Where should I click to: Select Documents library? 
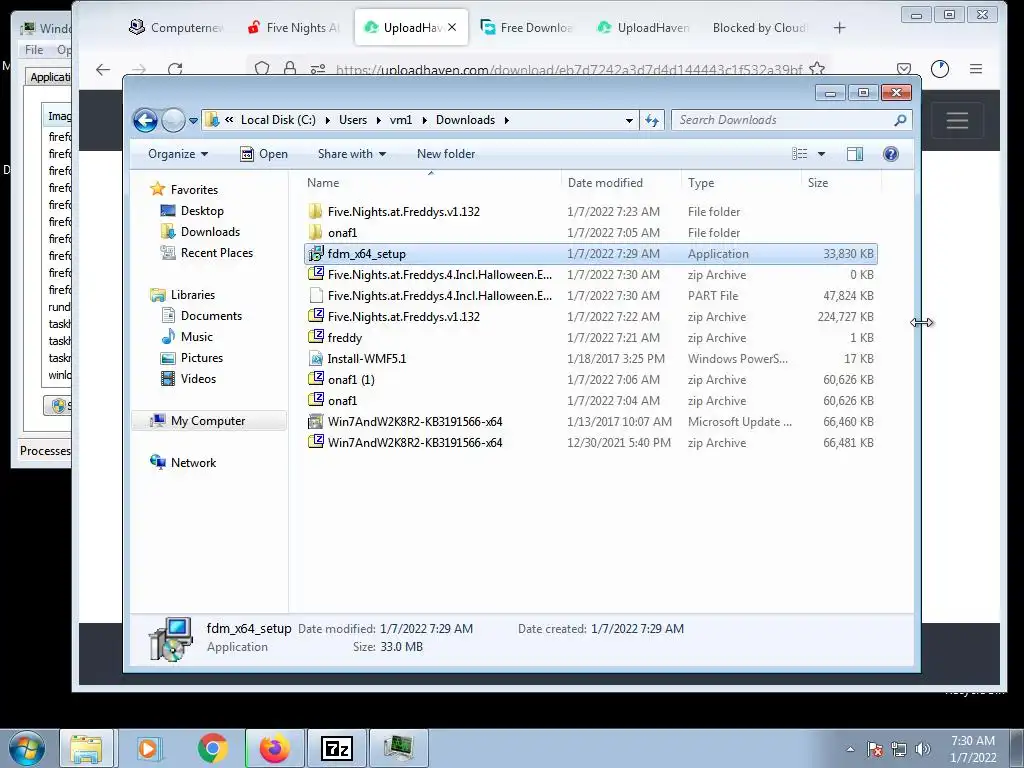202,315
